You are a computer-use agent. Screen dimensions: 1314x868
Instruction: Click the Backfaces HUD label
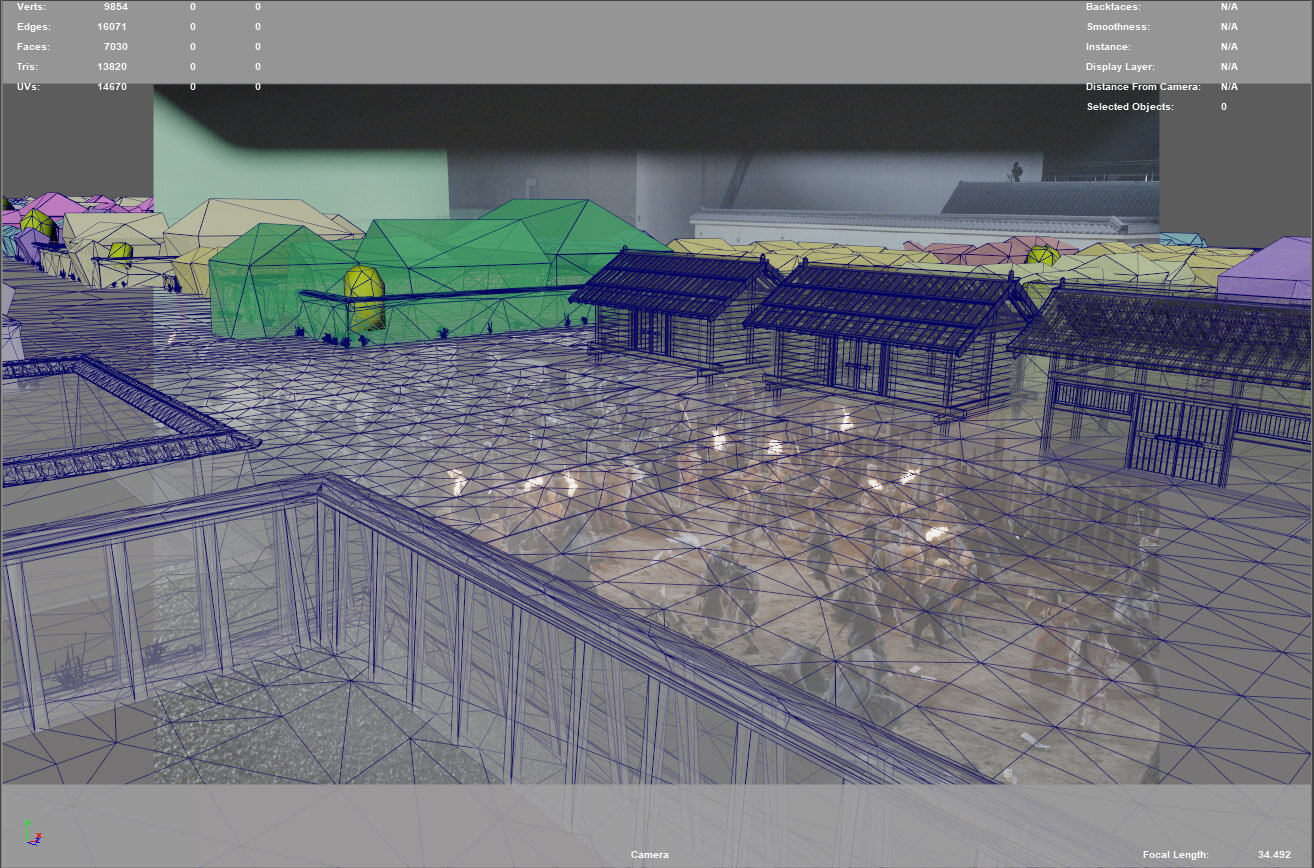(x=1113, y=7)
